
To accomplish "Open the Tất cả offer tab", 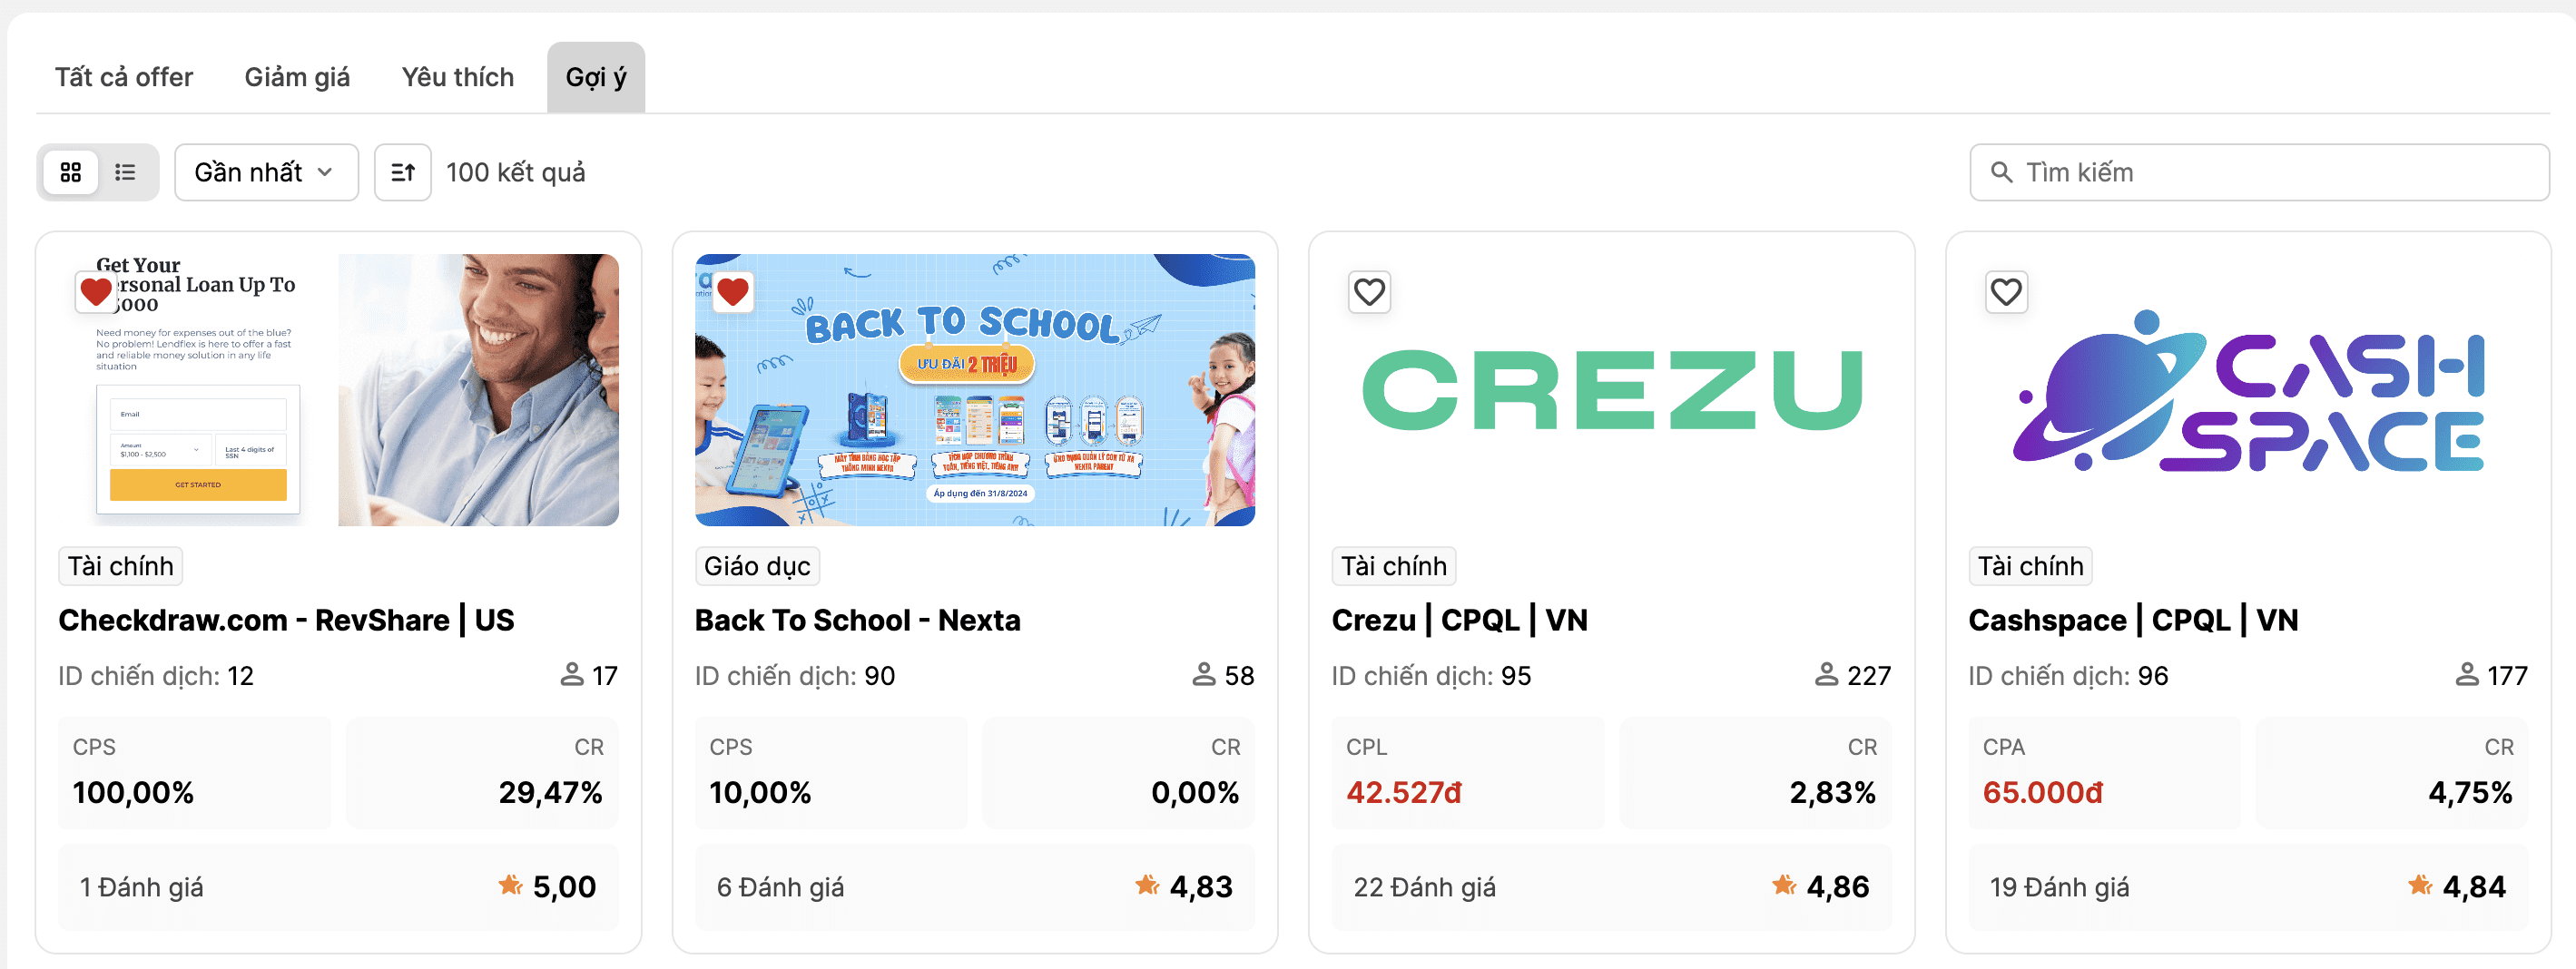I will click(124, 77).
